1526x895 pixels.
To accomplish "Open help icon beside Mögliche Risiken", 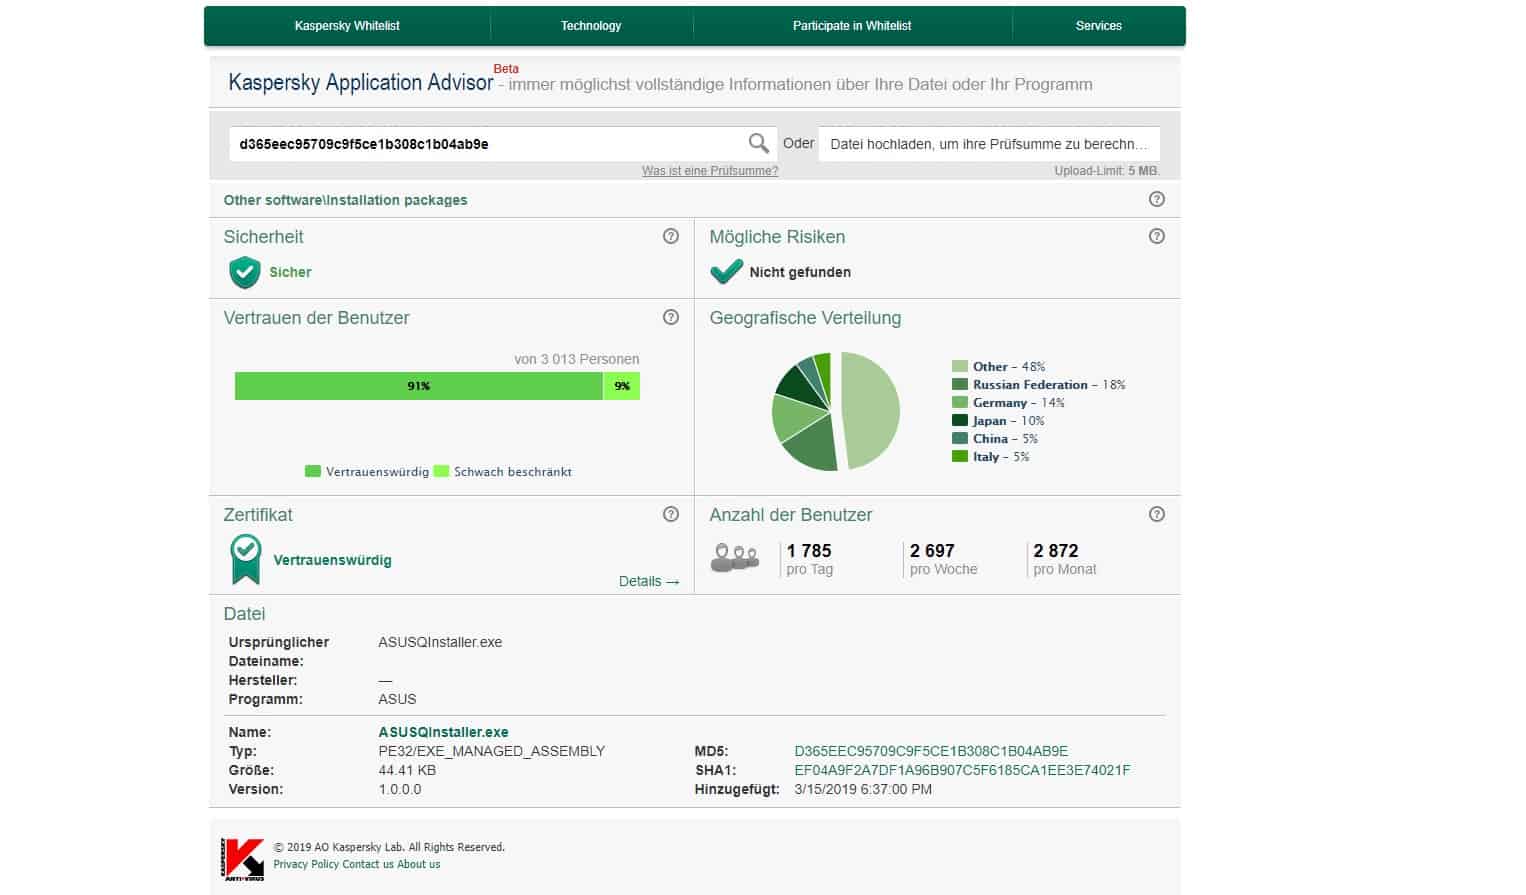I will pyautogui.click(x=1157, y=236).
